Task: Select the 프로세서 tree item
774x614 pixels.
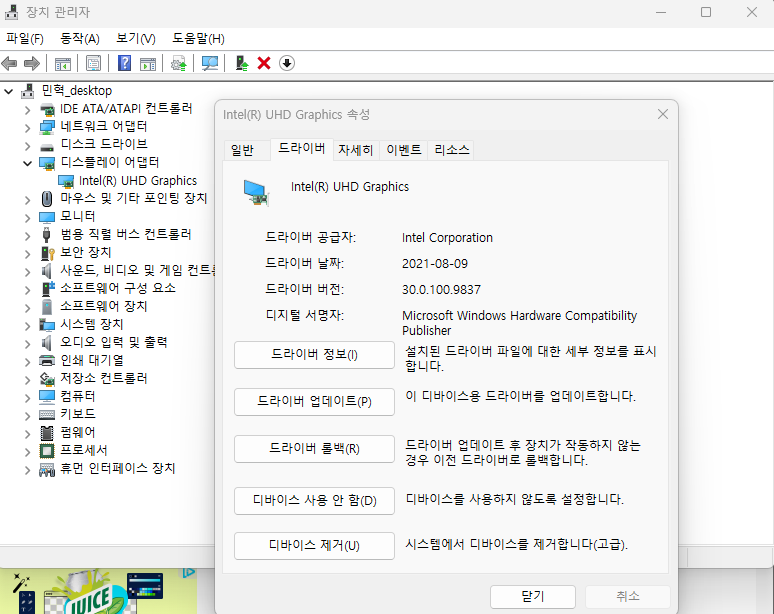Action: click(84, 450)
